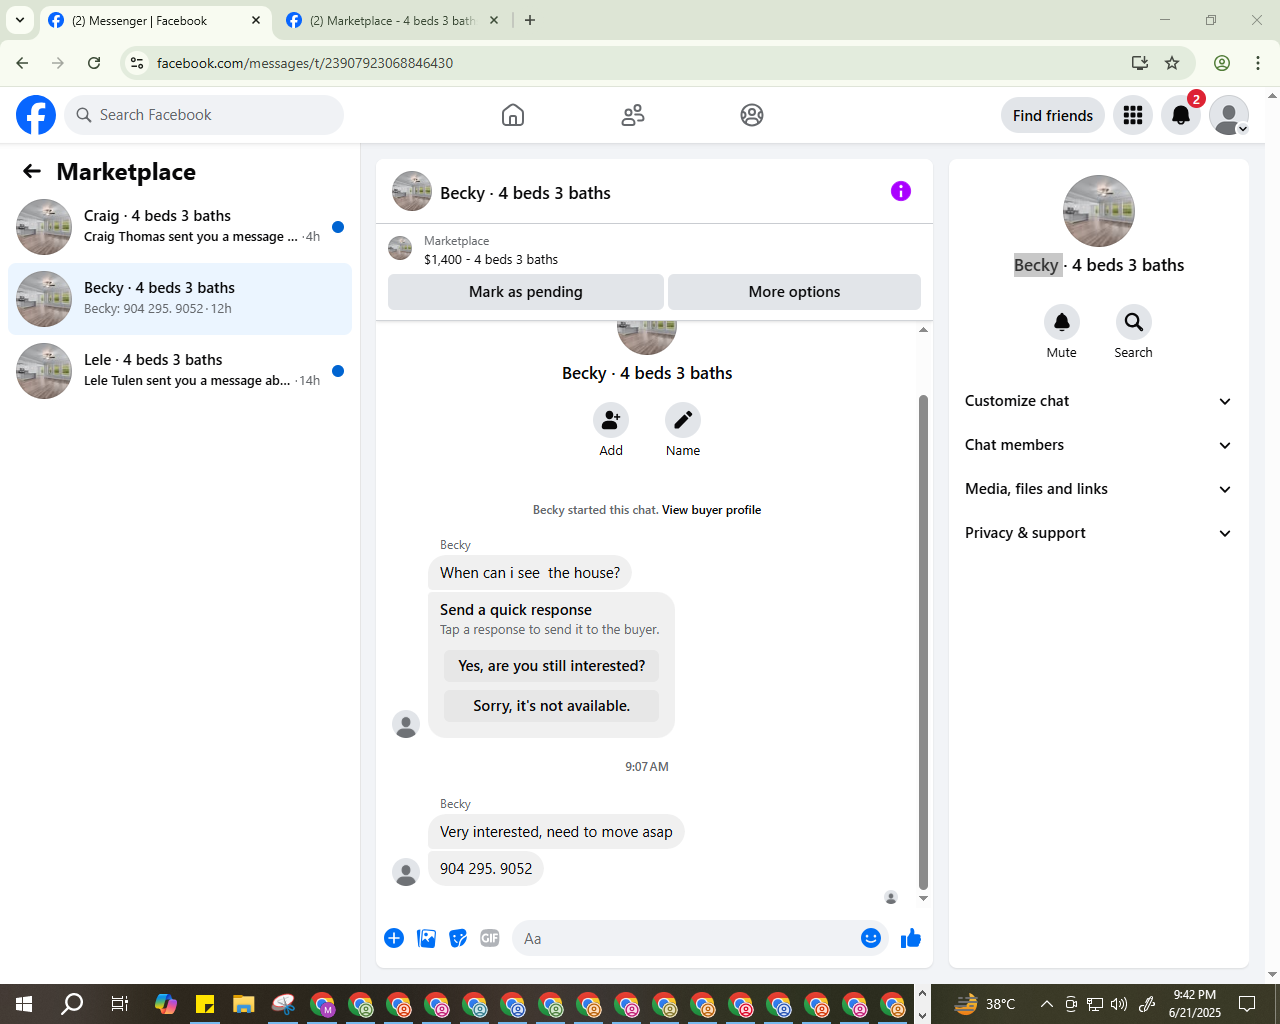The image size is (1280, 1024).
Task: Send quick response 'Sorry, it's not available.'
Action: coord(552,706)
